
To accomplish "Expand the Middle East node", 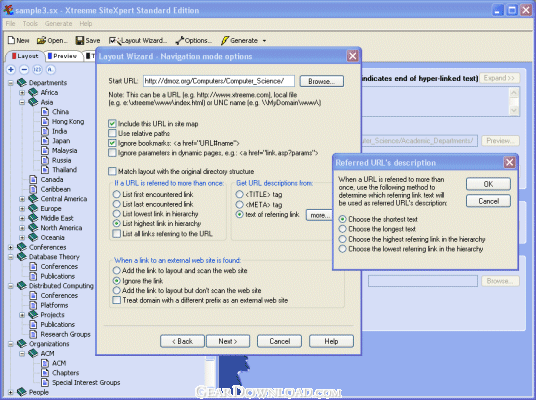I will [22, 218].
